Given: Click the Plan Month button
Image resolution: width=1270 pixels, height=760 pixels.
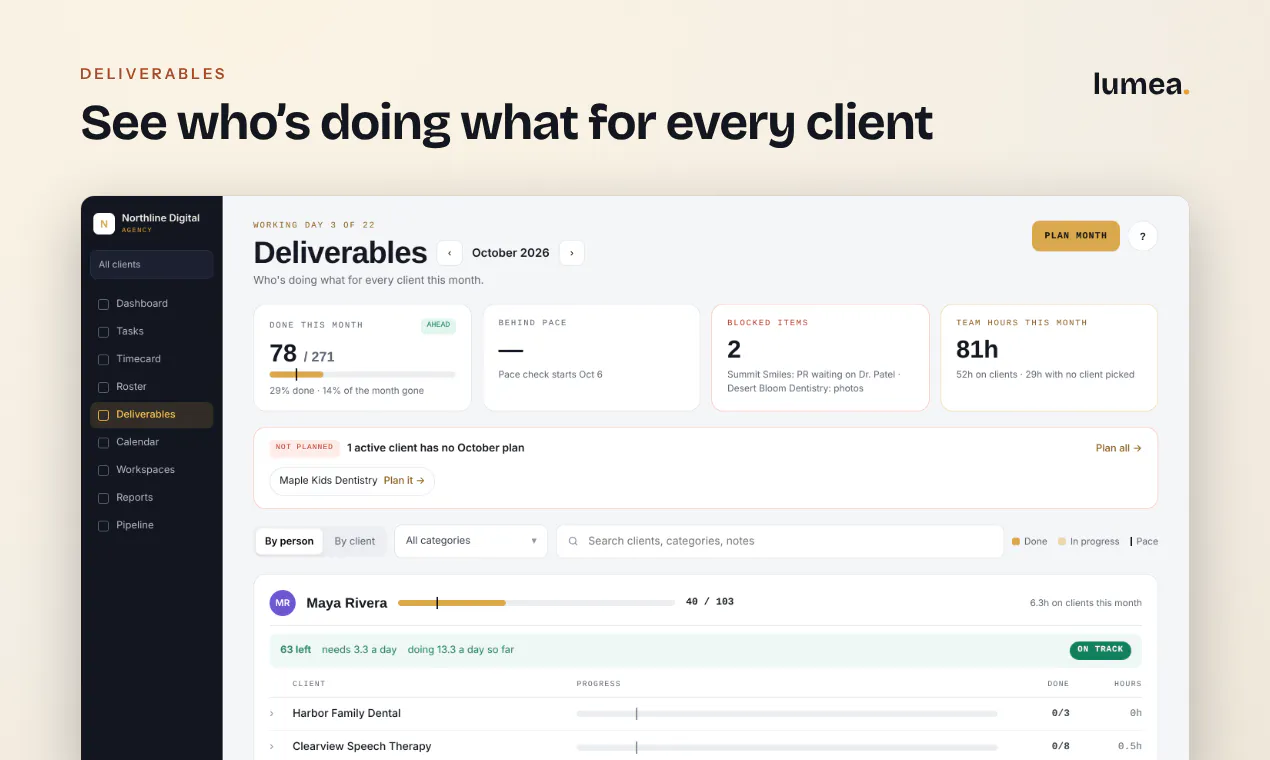Looking at the screenshot, I should [1075, 236].
